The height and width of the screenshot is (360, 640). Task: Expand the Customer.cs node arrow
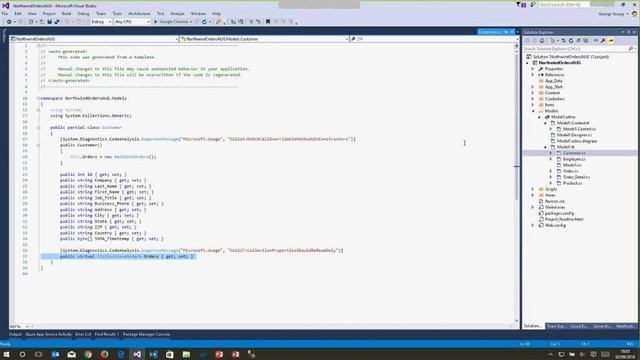pos(551,153)
